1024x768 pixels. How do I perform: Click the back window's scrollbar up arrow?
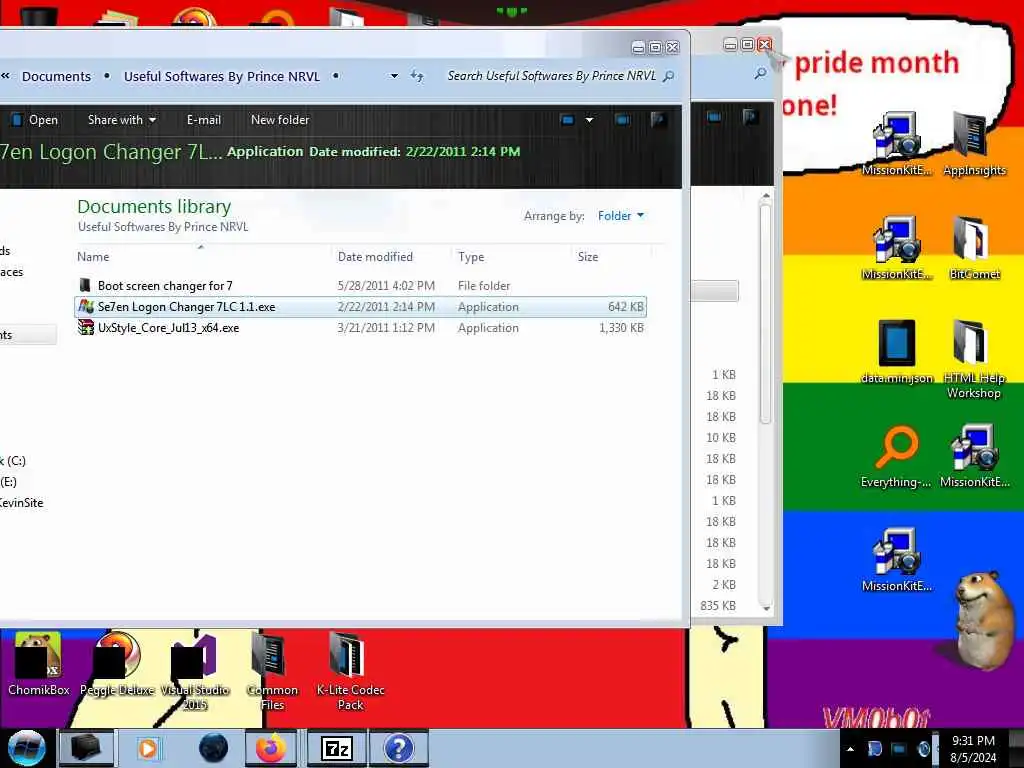[766, 196]
